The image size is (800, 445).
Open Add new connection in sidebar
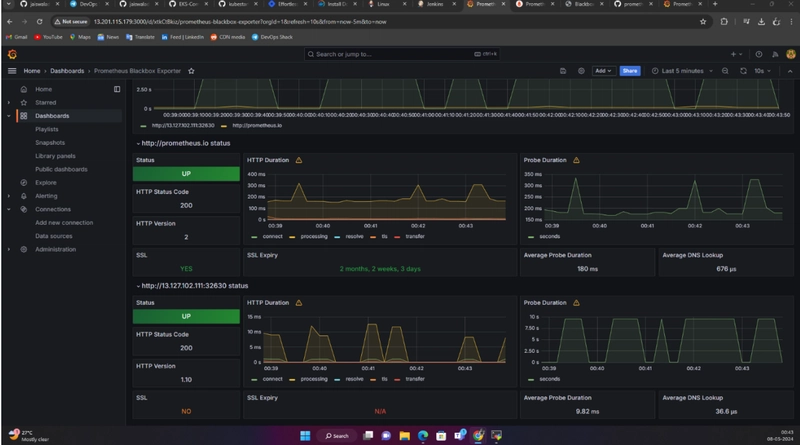(x=64, y=222)
